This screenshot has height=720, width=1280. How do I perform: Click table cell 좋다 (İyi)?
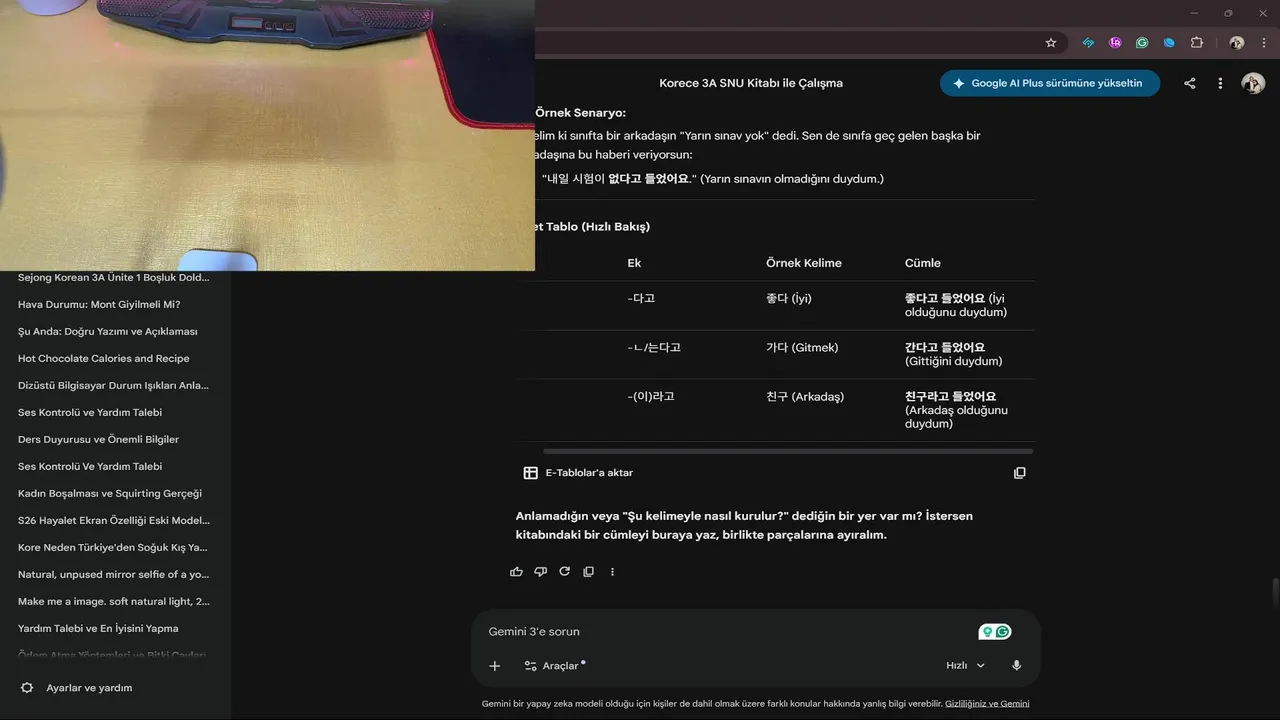(x=789, y=298)
